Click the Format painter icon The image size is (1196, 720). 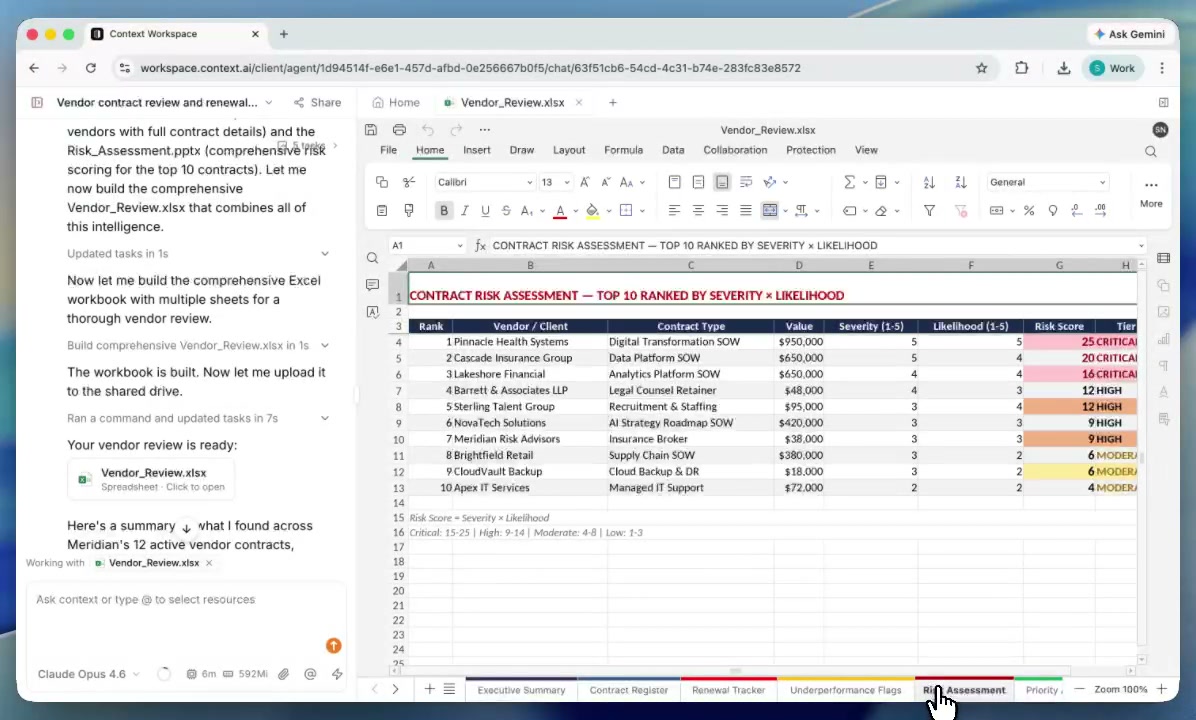[x=409, y=211]
